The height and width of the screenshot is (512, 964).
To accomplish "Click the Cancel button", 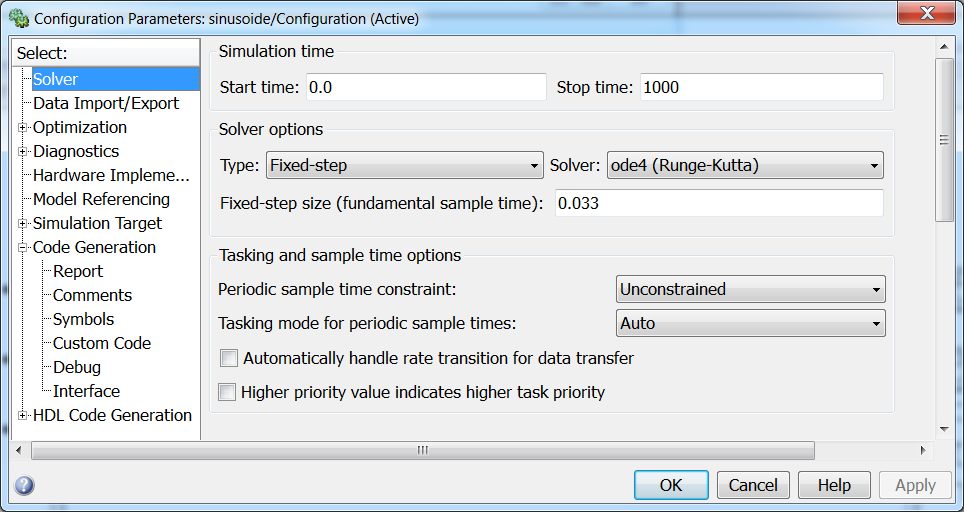I will pos(753,485).
